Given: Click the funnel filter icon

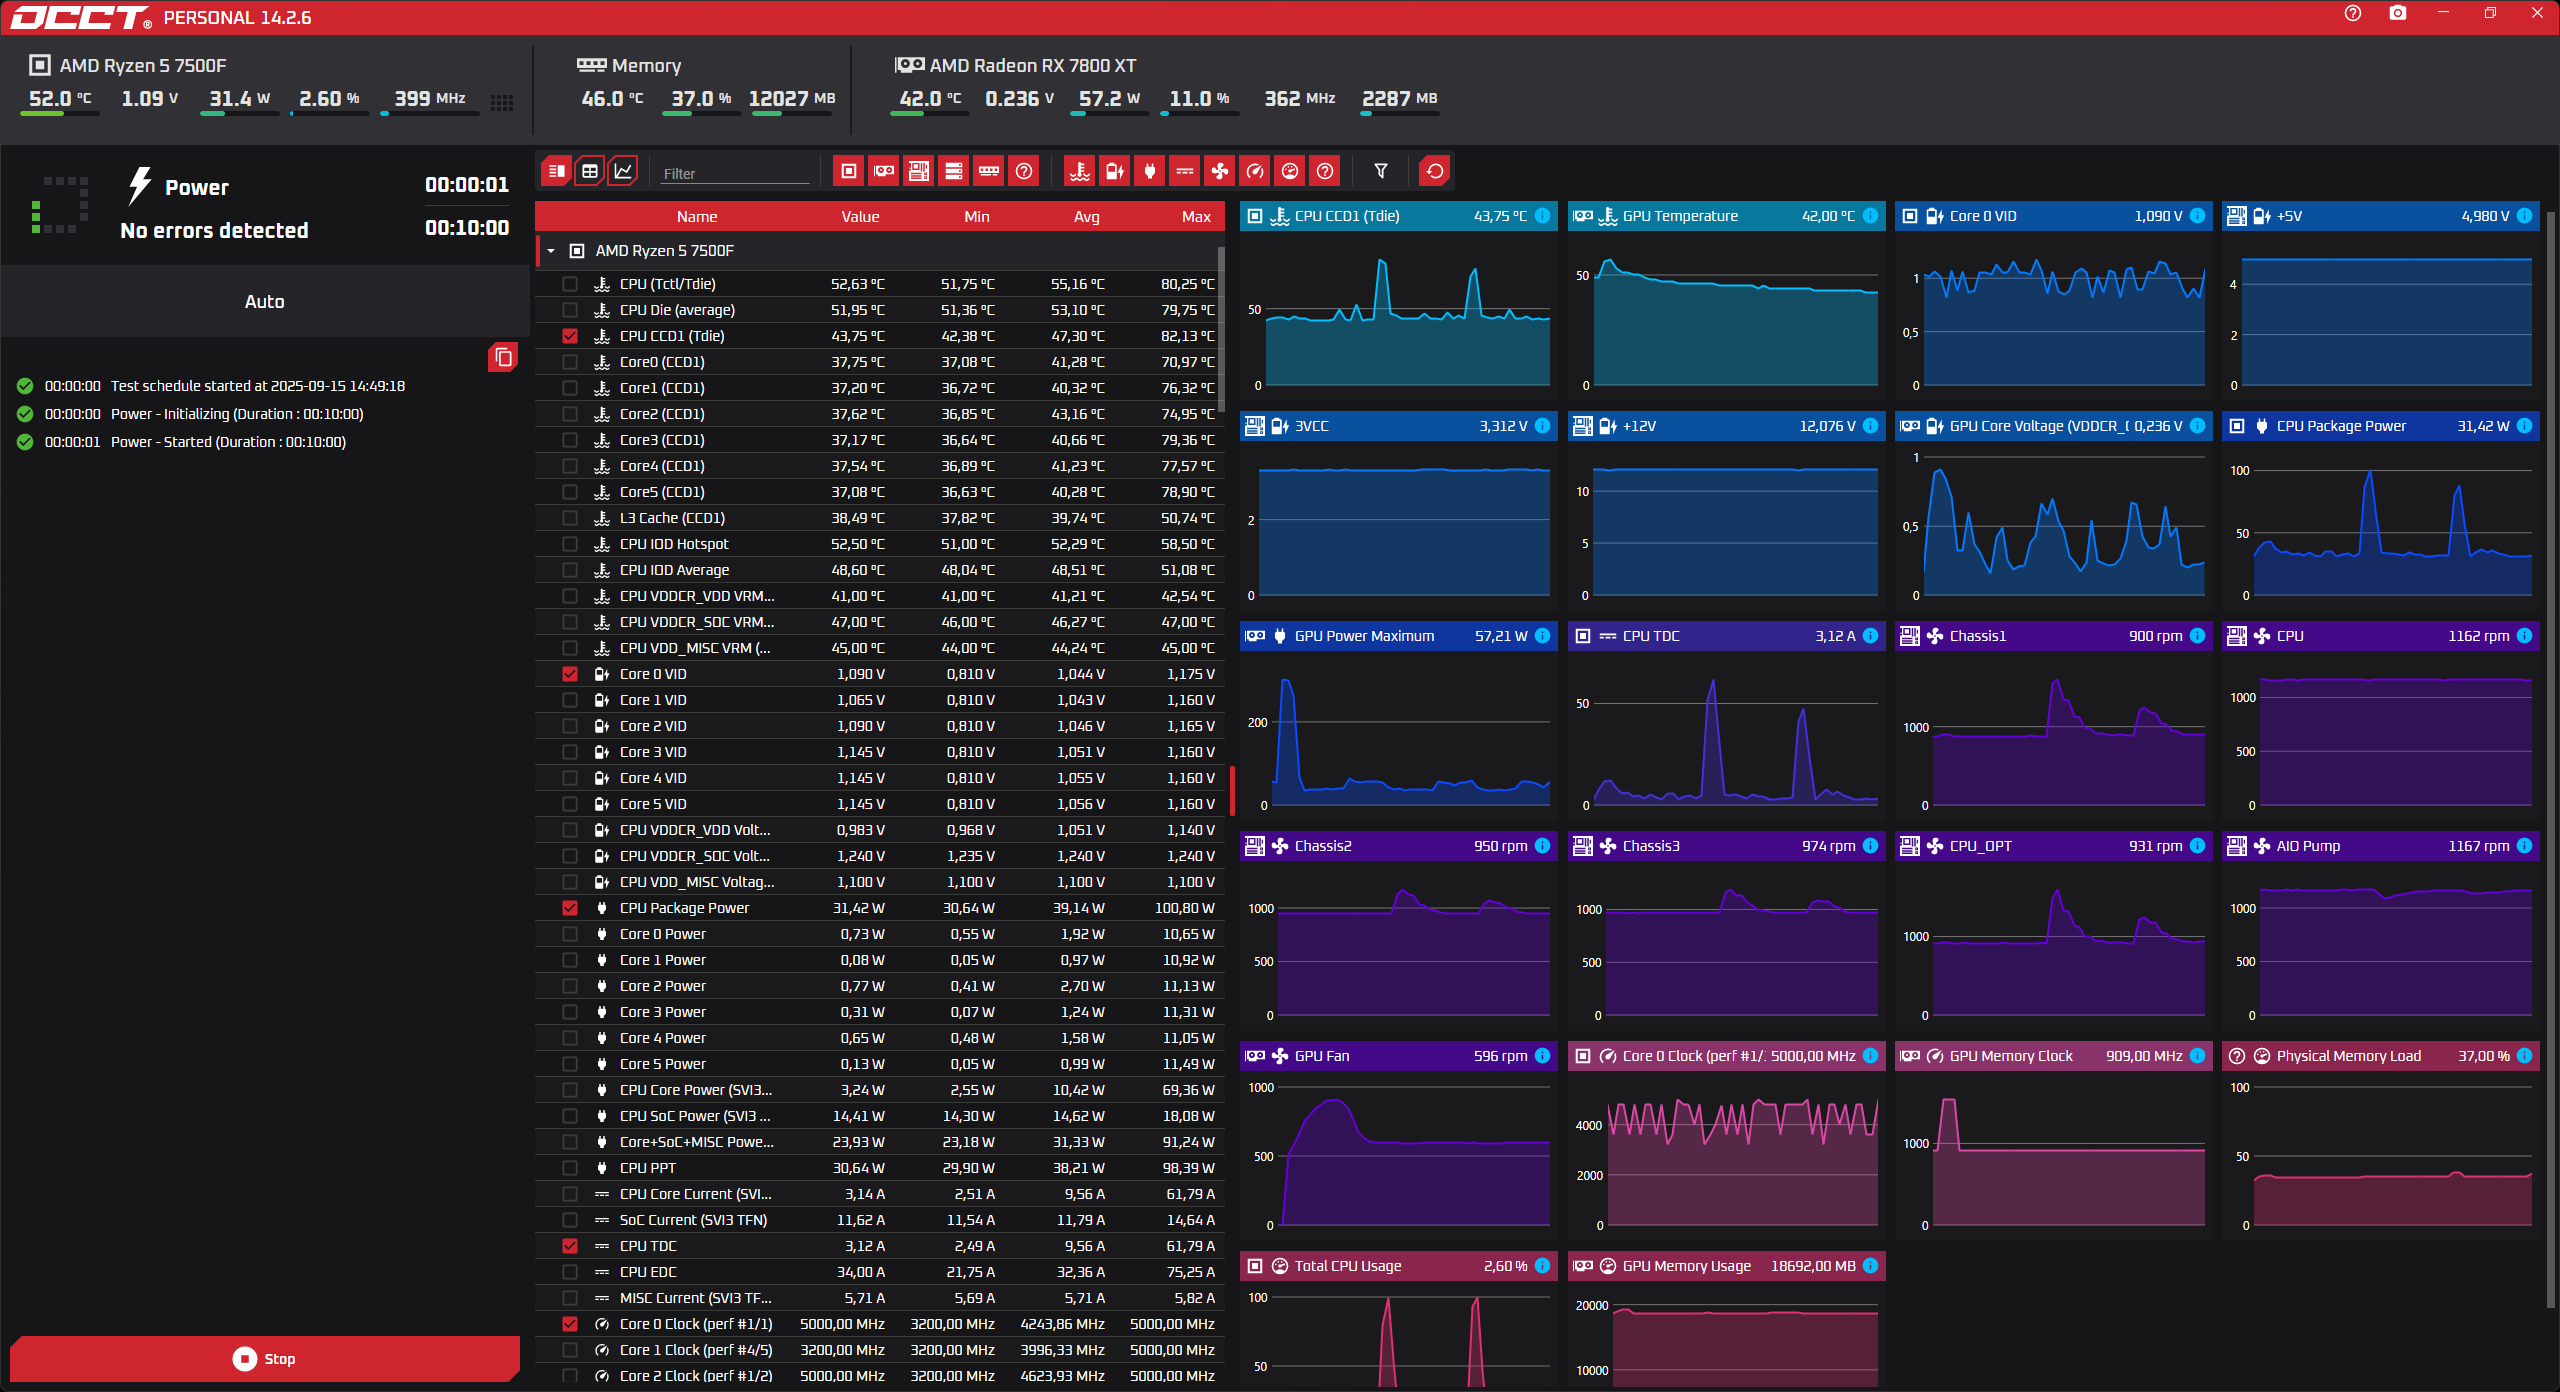Looking at the screenshot, I should pyautogui.click(x=1380, y=171).
